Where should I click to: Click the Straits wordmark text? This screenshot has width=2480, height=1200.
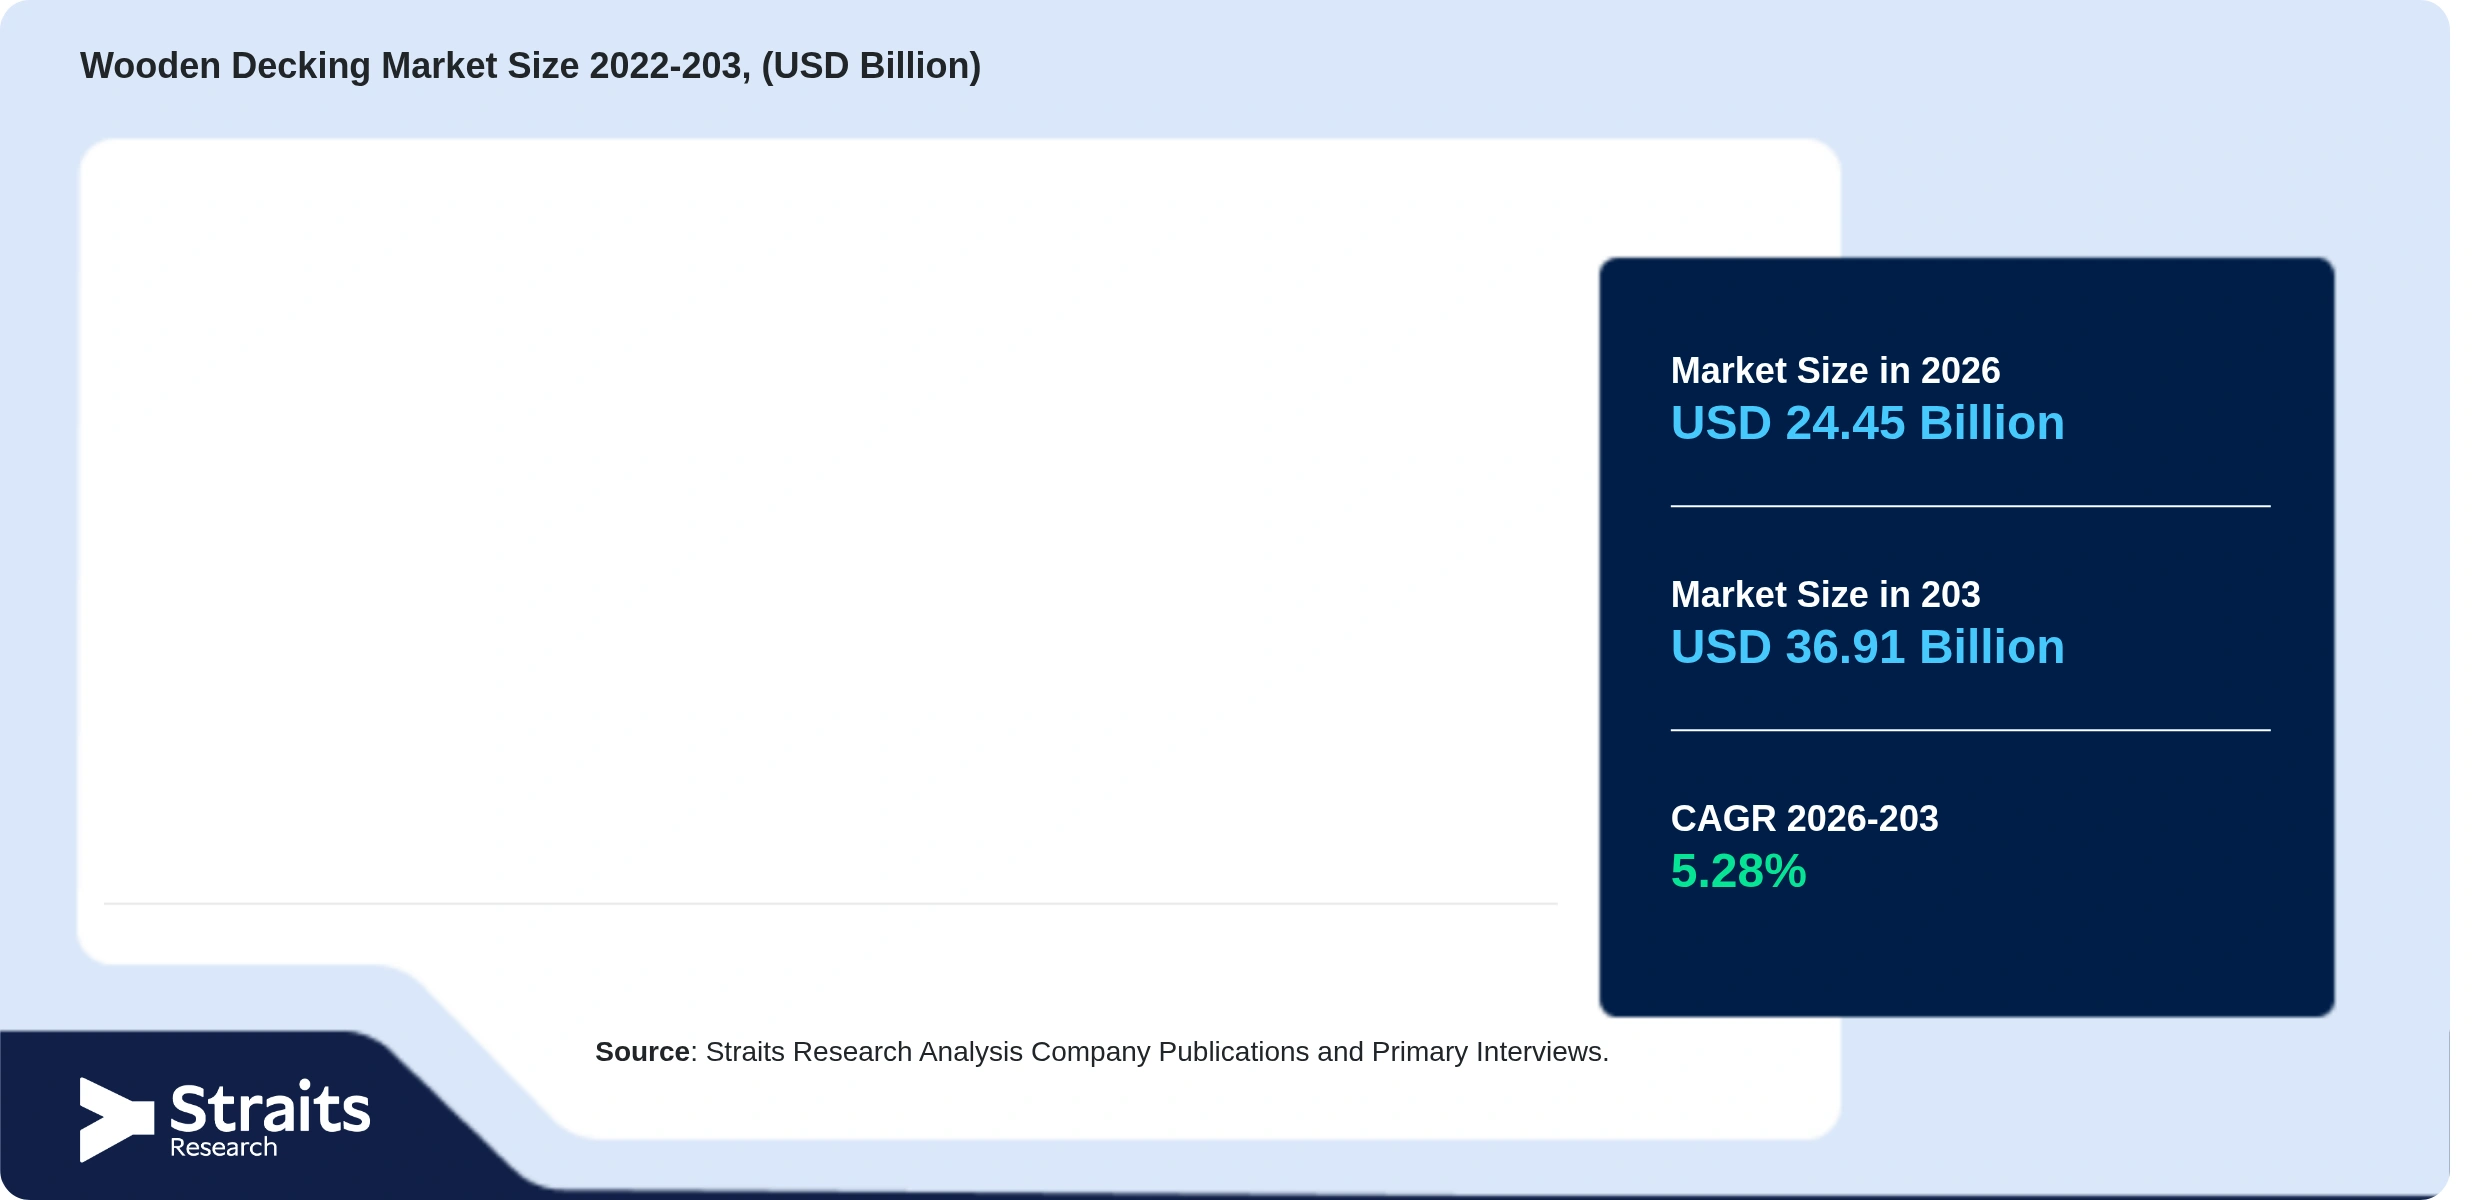(x=270, y=1108)
